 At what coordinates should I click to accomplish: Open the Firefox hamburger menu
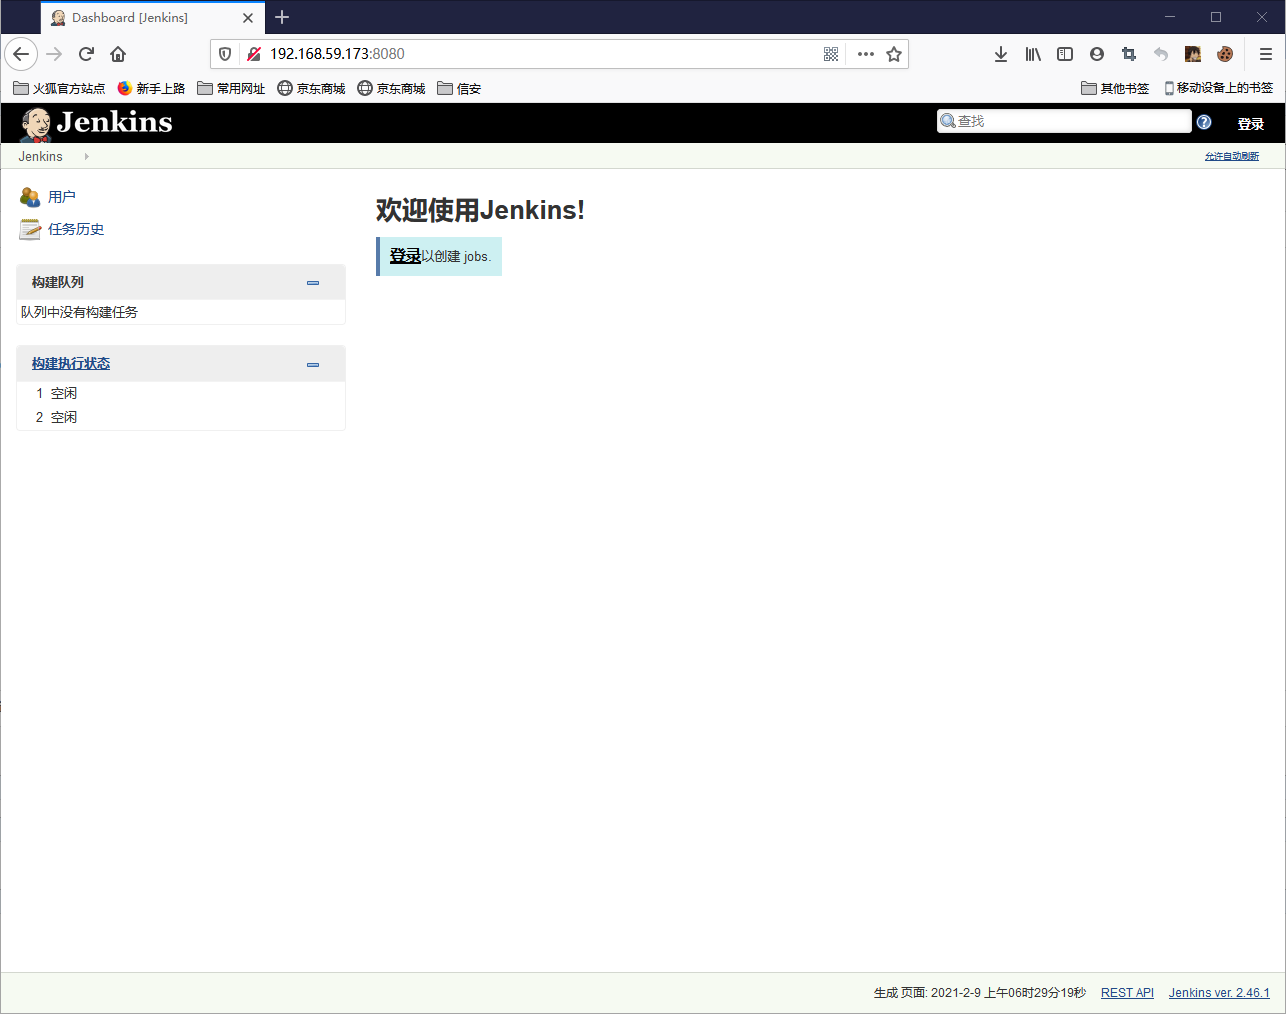point(1266,54)
